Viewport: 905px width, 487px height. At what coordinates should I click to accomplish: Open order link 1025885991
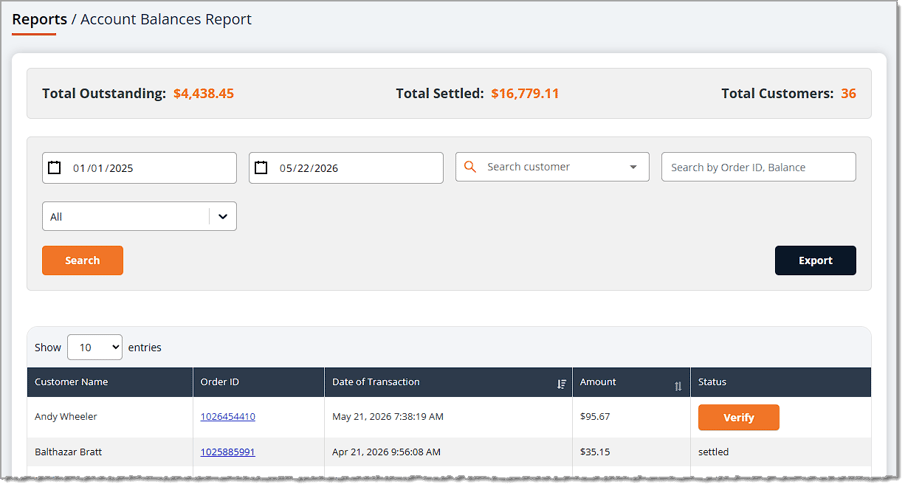point(227,452)
